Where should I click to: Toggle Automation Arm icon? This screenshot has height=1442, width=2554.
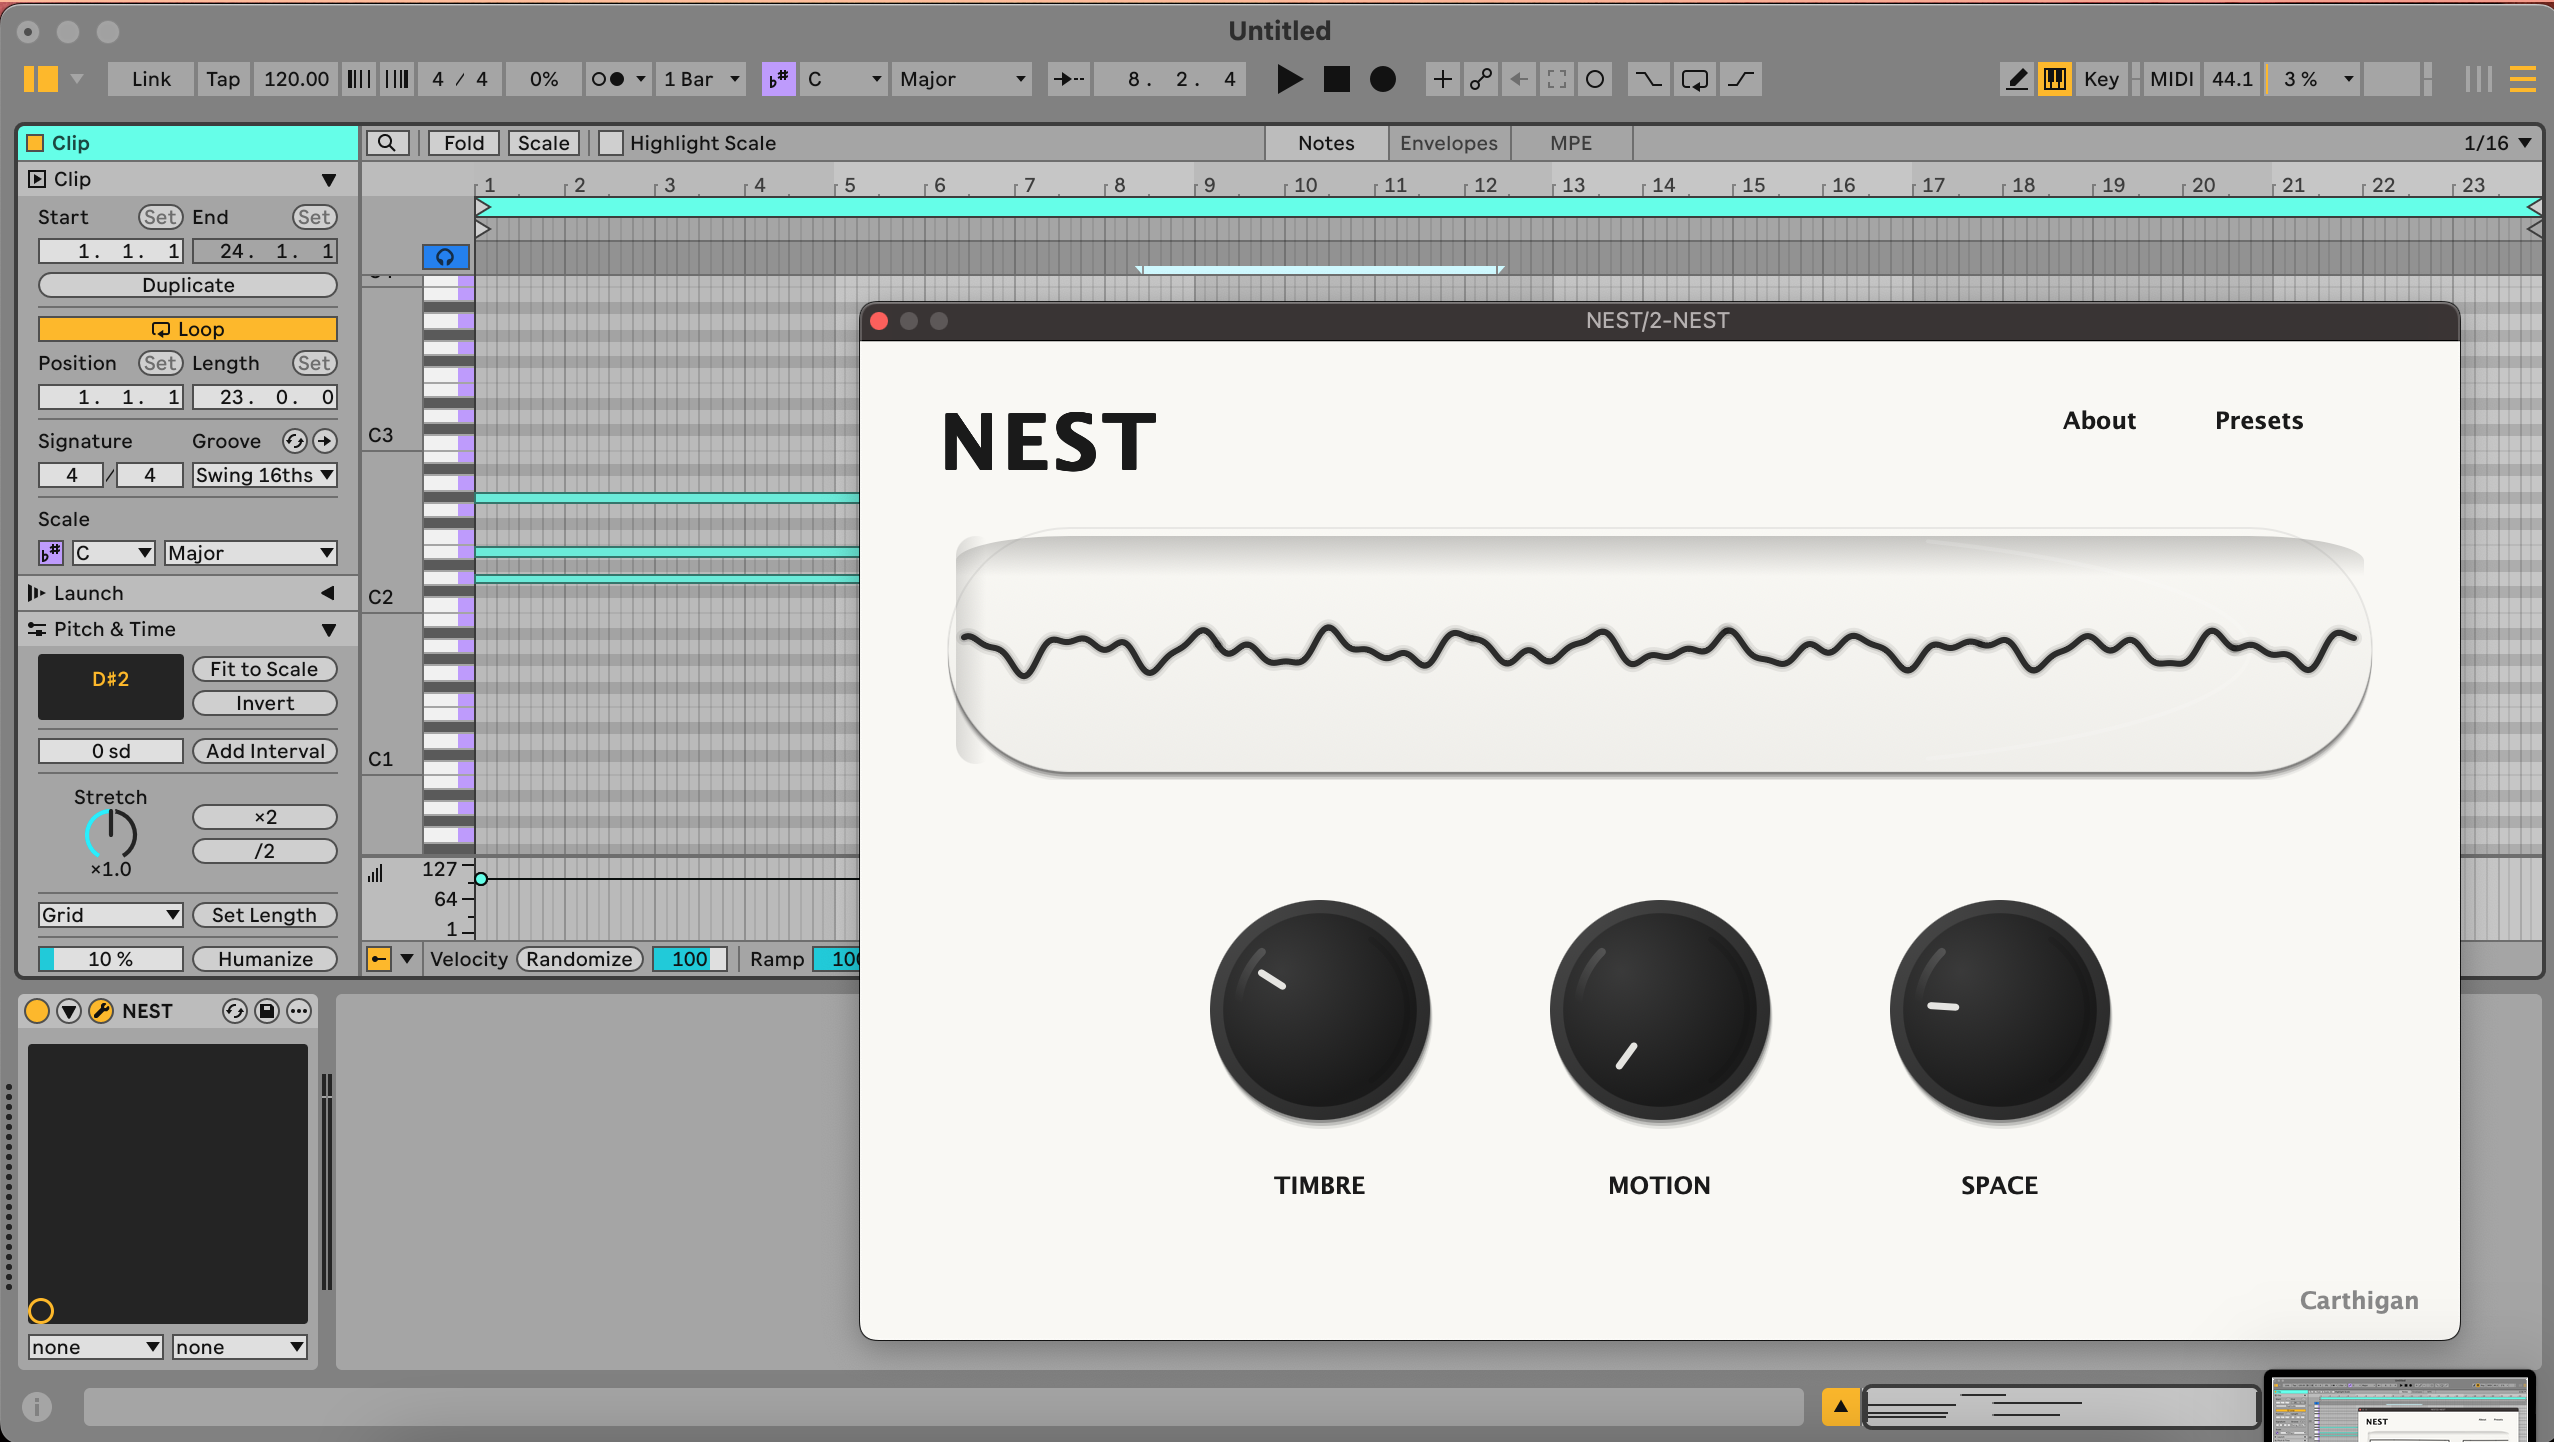point(1480,79)
